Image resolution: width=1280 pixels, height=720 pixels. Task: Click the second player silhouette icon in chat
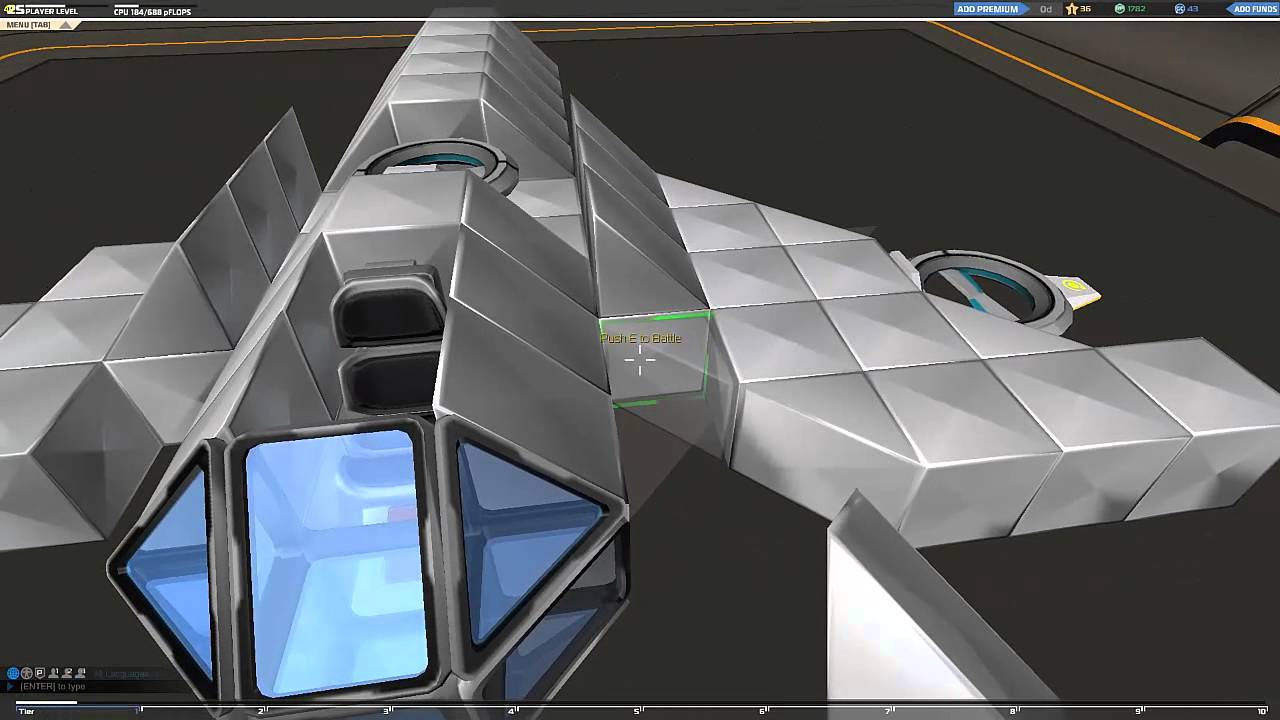67,673
